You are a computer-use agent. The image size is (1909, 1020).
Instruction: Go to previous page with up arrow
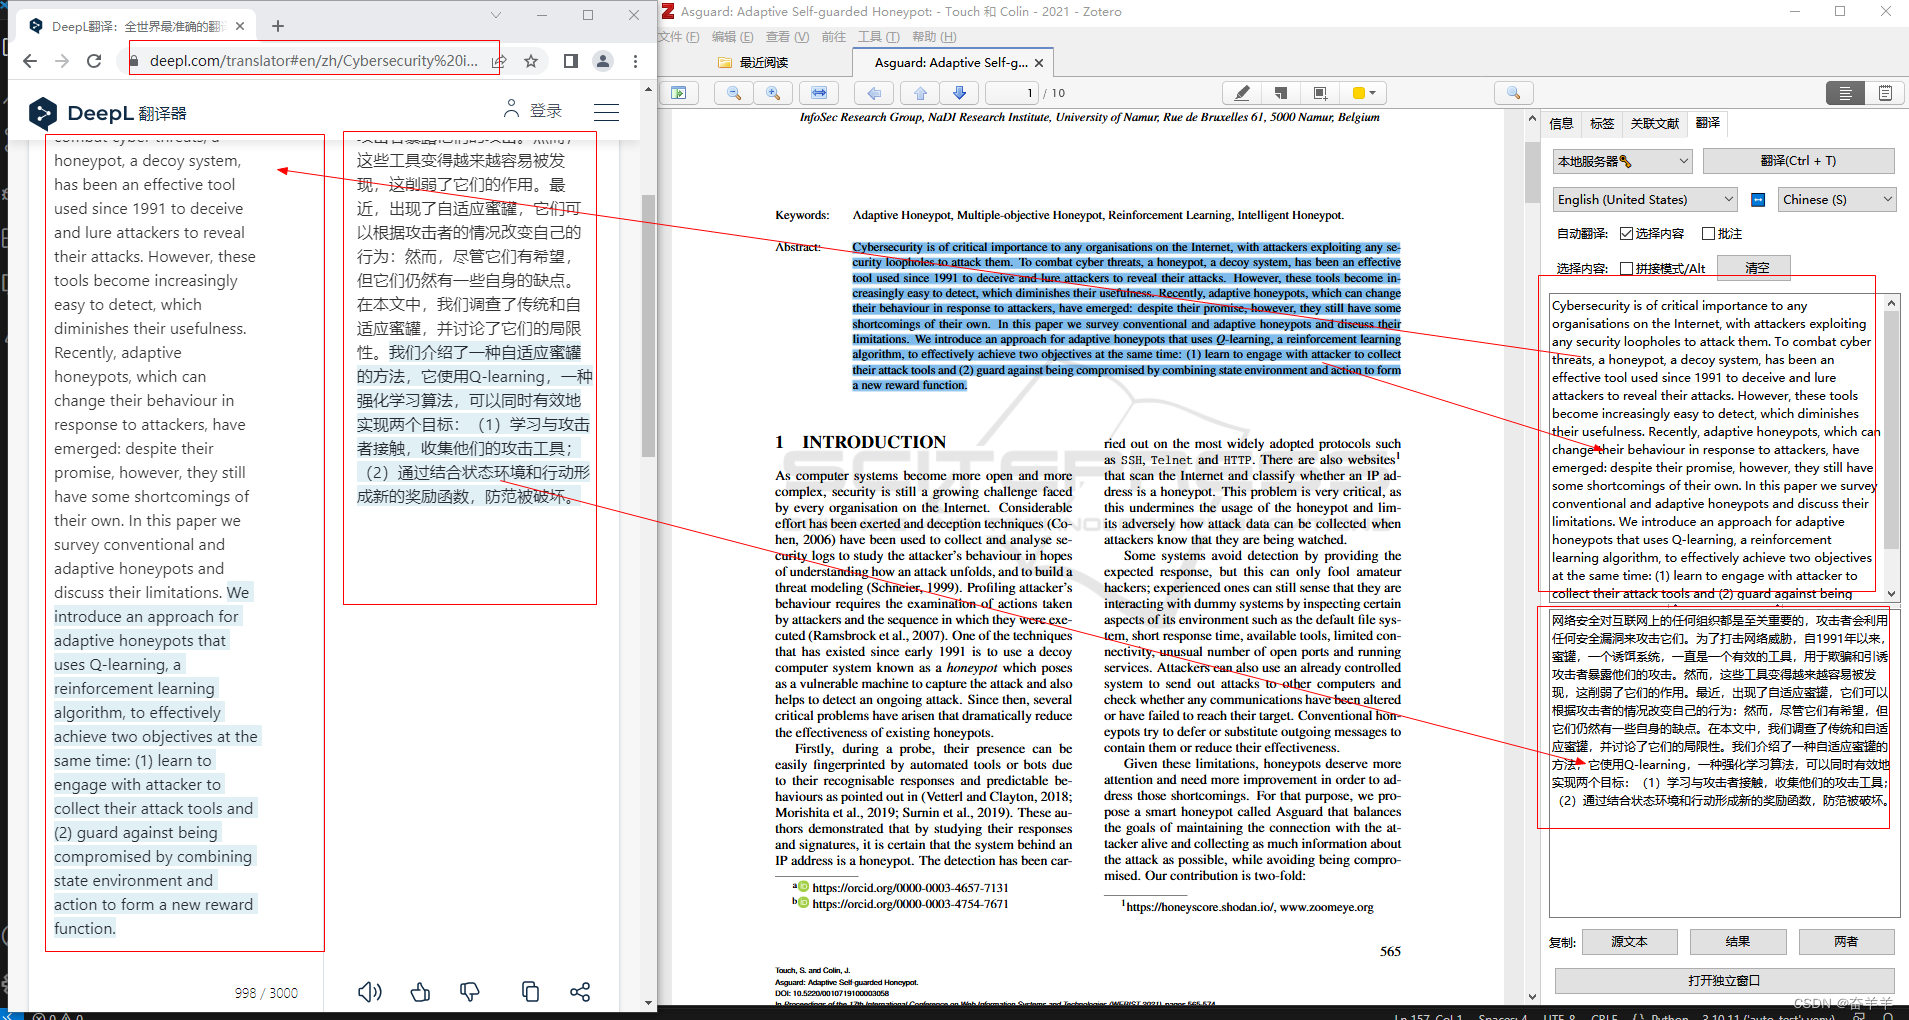tap(920, 93)
